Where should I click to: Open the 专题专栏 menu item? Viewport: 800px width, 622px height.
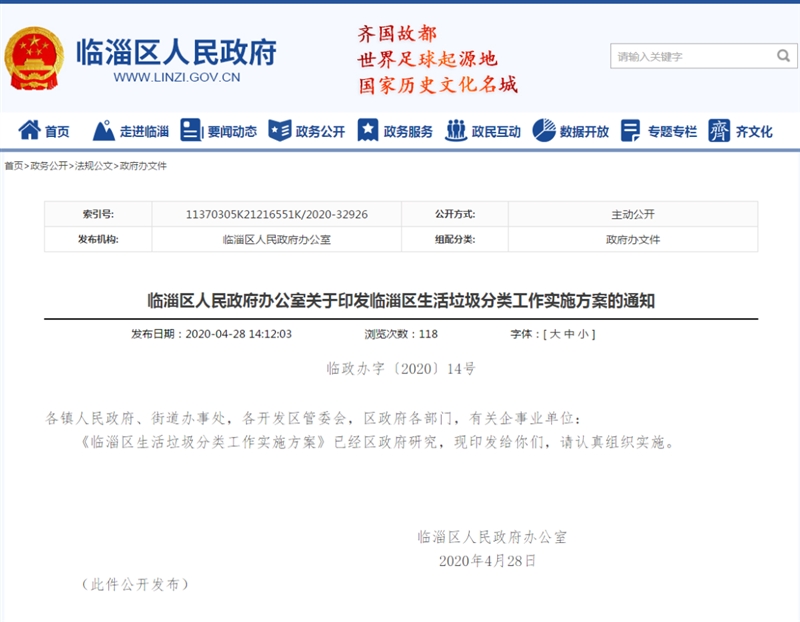point(672,132)
